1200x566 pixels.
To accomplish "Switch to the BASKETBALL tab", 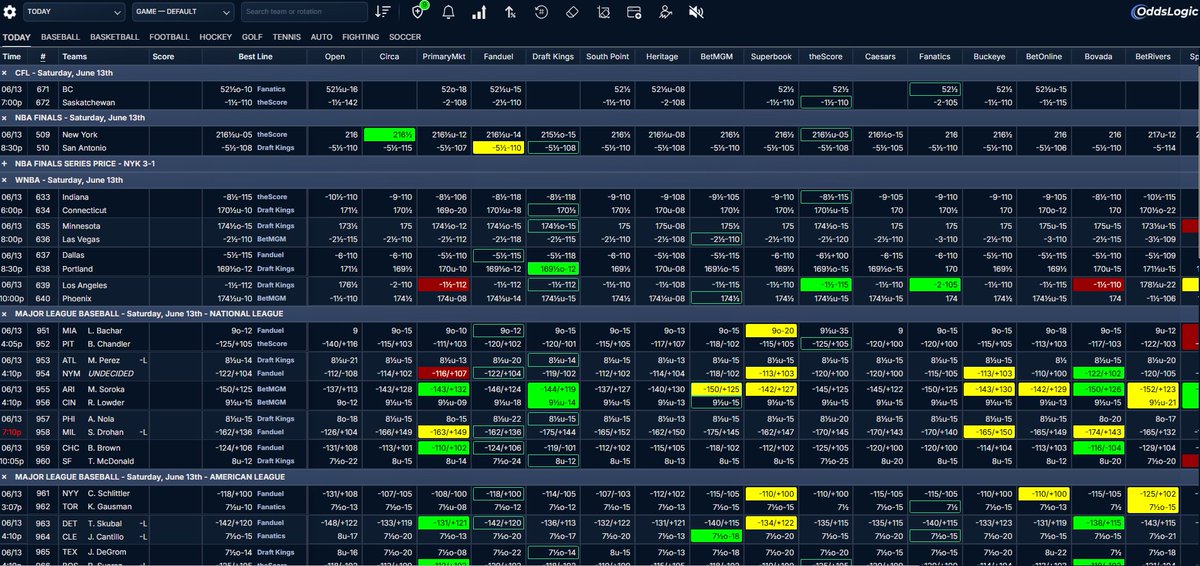I will click(x=114, y=37).
